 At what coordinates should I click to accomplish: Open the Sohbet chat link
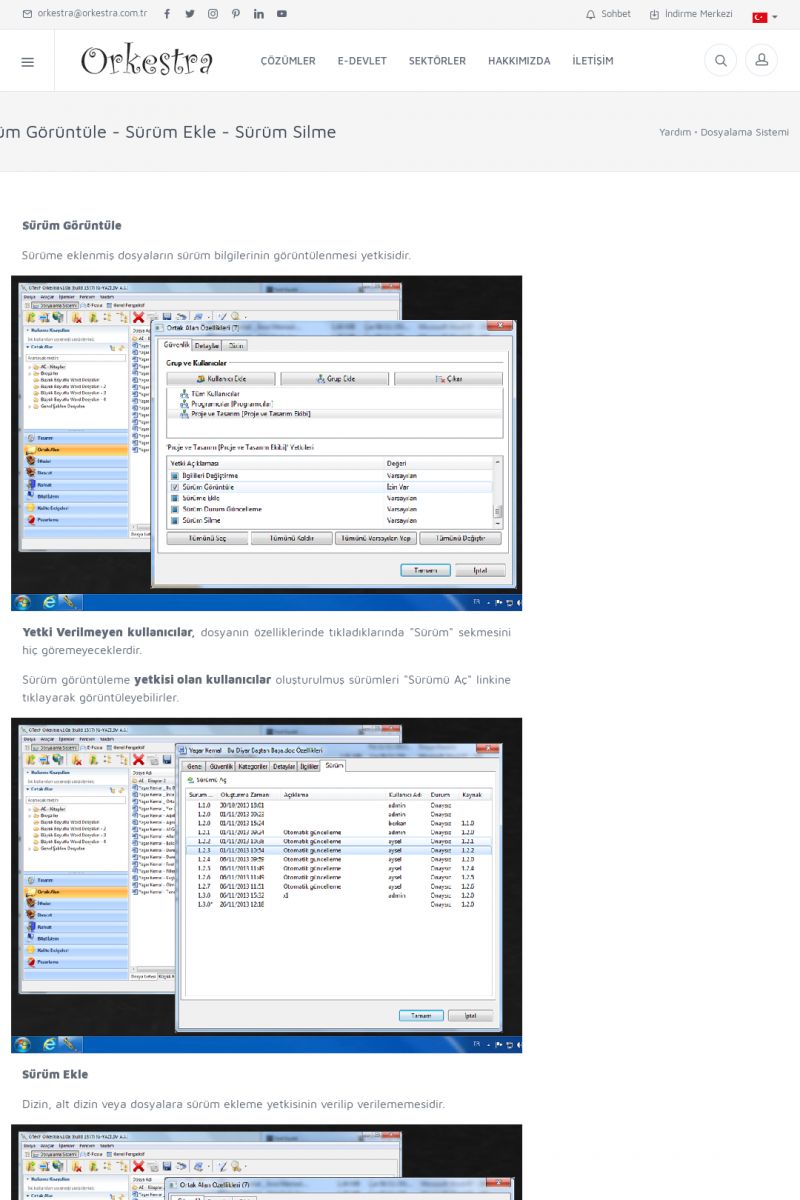pos(608,14)
